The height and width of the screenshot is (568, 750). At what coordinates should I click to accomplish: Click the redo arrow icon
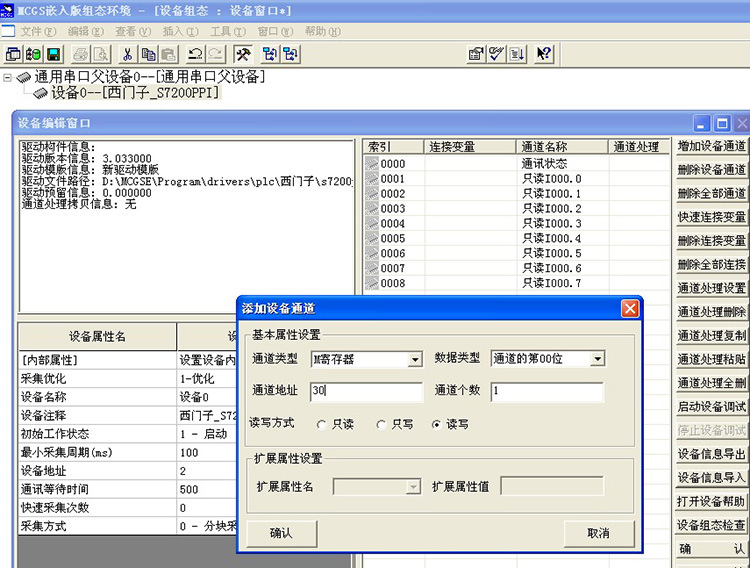pyautogui.click(x=216, y=54)
